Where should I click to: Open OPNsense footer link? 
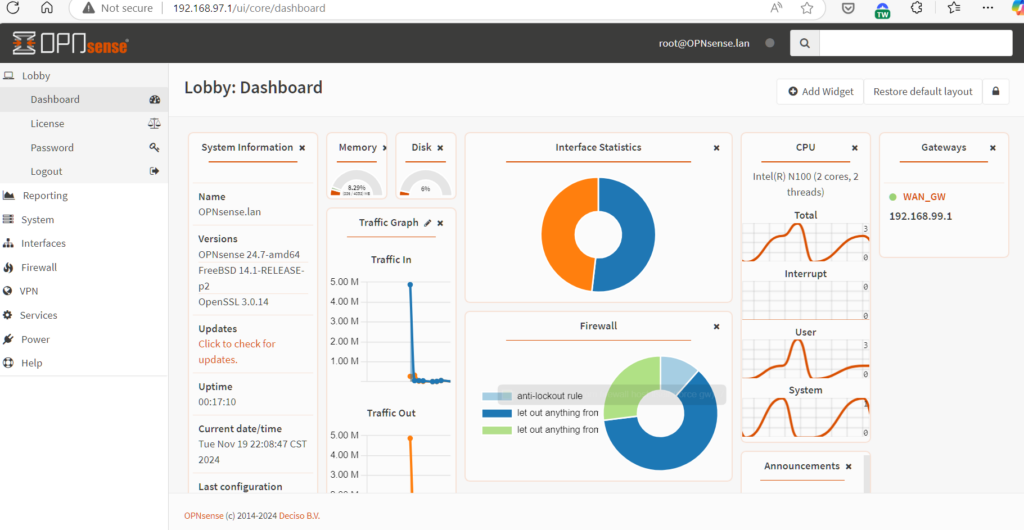tap(204, 516)
